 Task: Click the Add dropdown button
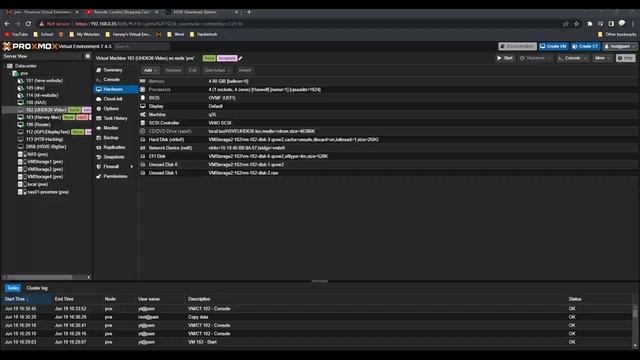[x=150, y=70]
